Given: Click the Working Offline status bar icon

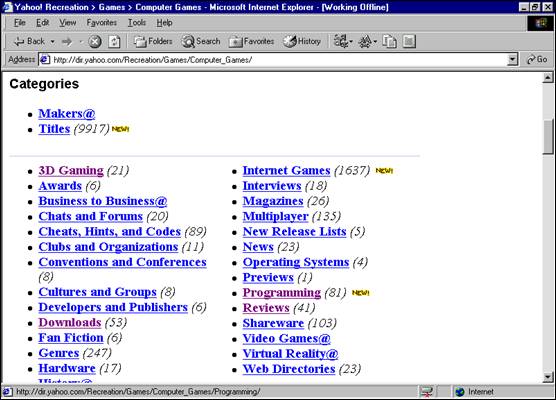Looking at the screenshot, I should 426,392.
